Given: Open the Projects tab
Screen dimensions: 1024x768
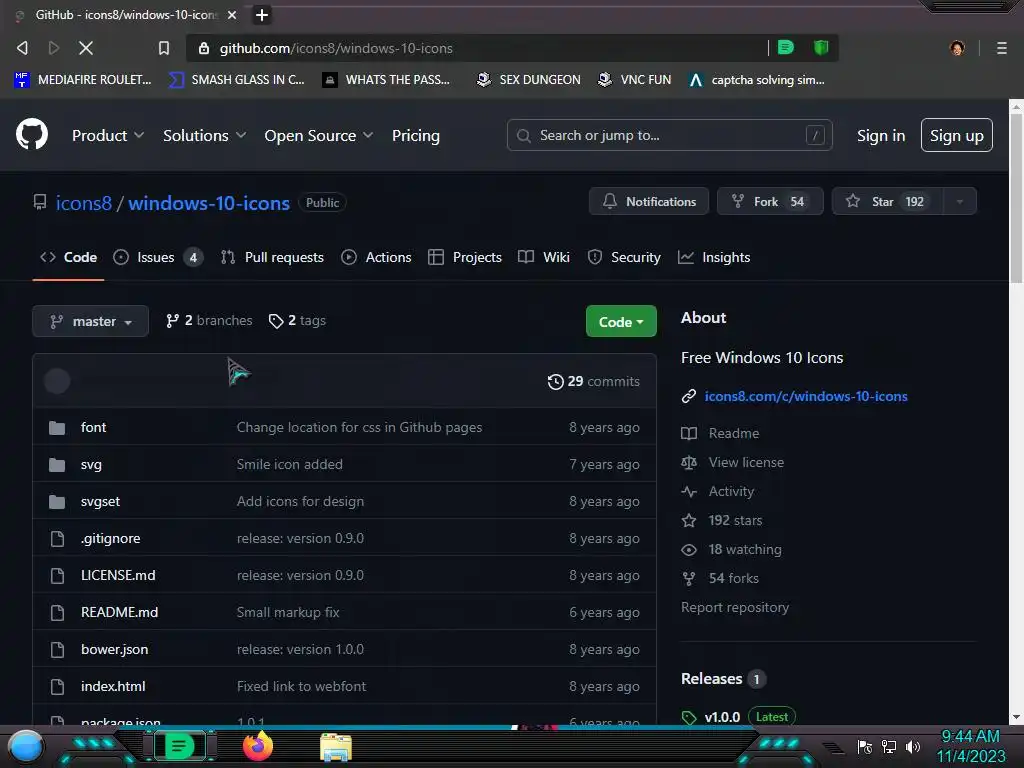Looking at the screenshot, I should tap(464, 257).
